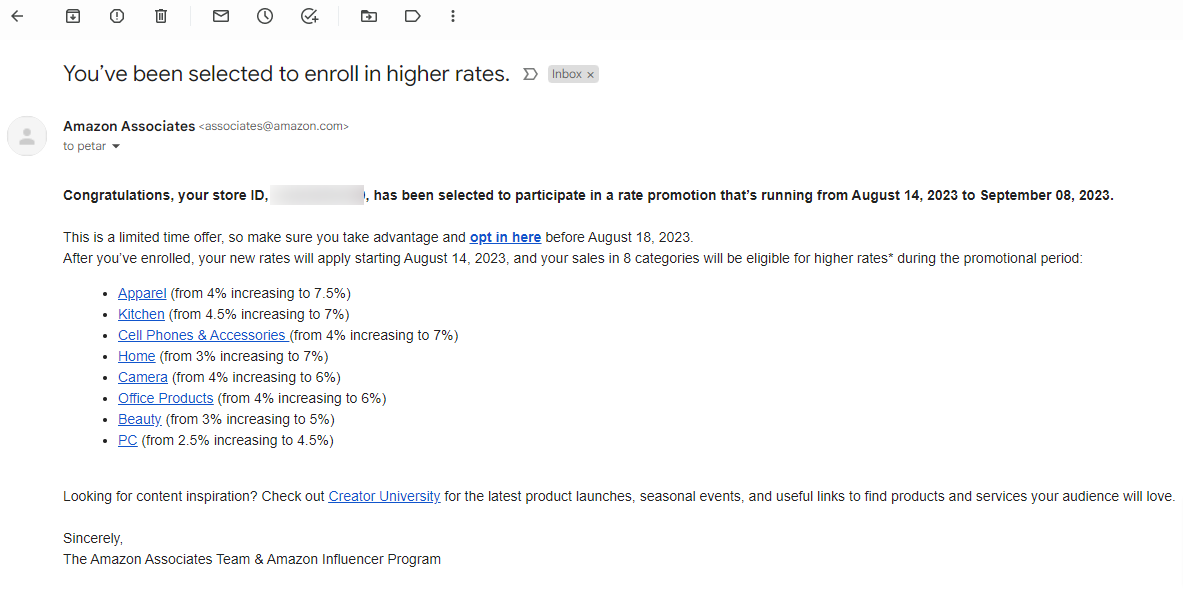Expand recipient details next to 'to petar'
Viewport: 1183px width, 605px height.
click(x=115, y=146)
